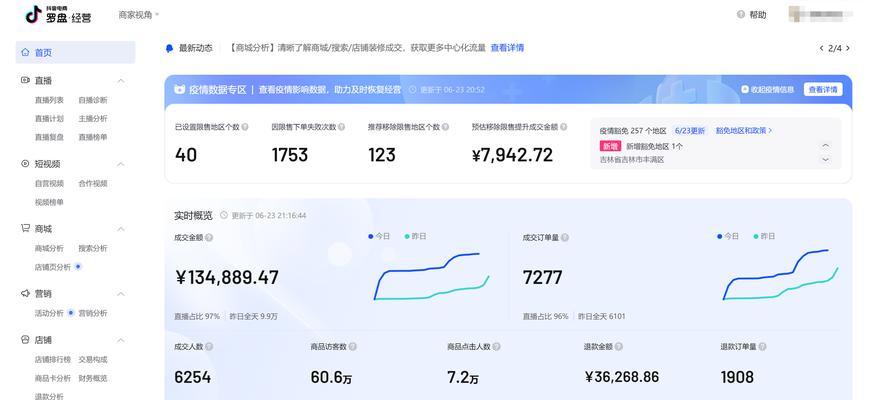
Task: Click info icon beside 已设置限售地区个数
Action: pos(245,127)
